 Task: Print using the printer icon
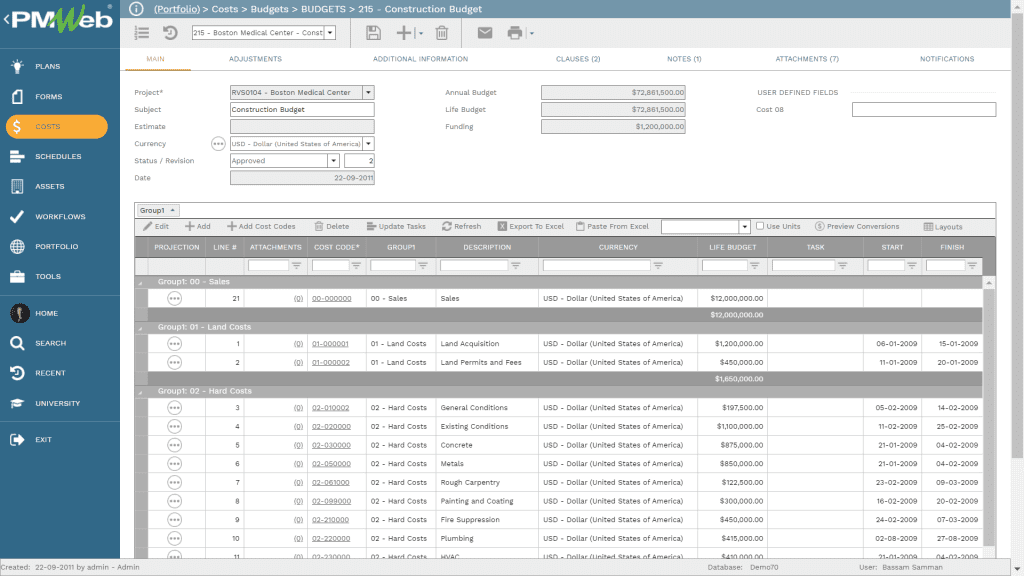(x=515, y=33)
